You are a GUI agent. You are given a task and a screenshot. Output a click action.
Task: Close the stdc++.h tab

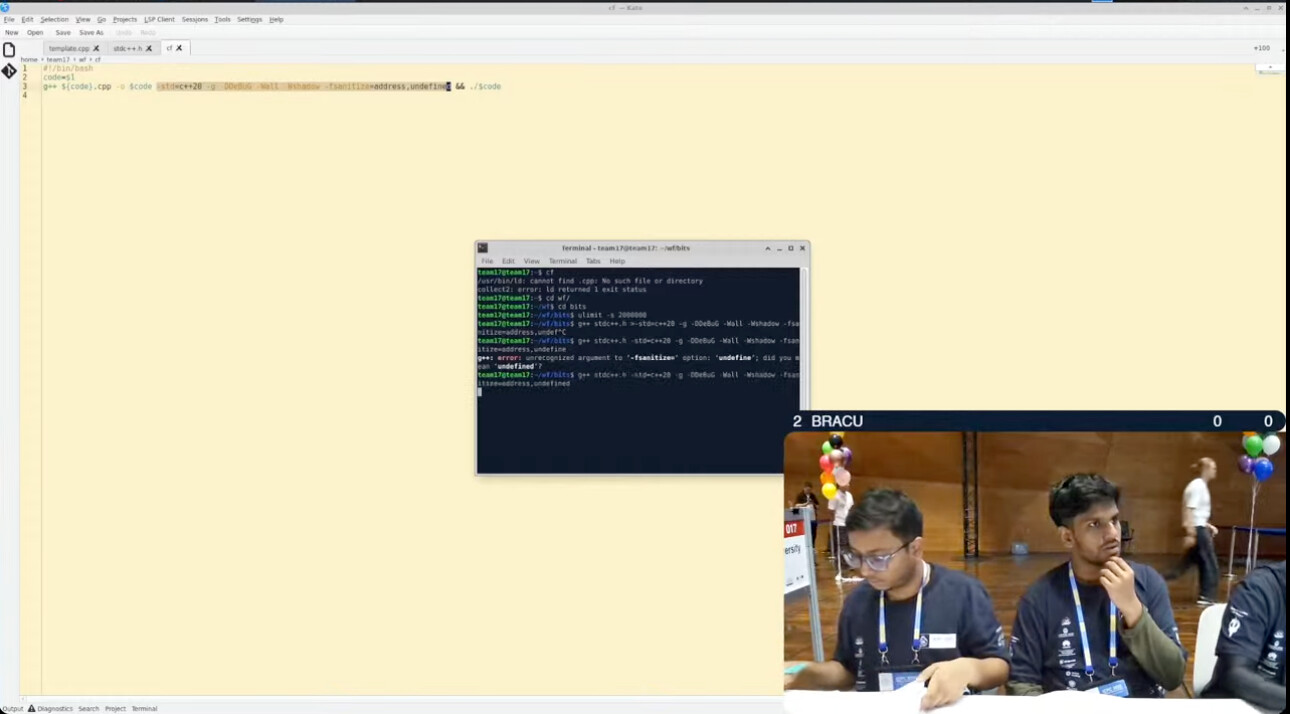[149, 48]
